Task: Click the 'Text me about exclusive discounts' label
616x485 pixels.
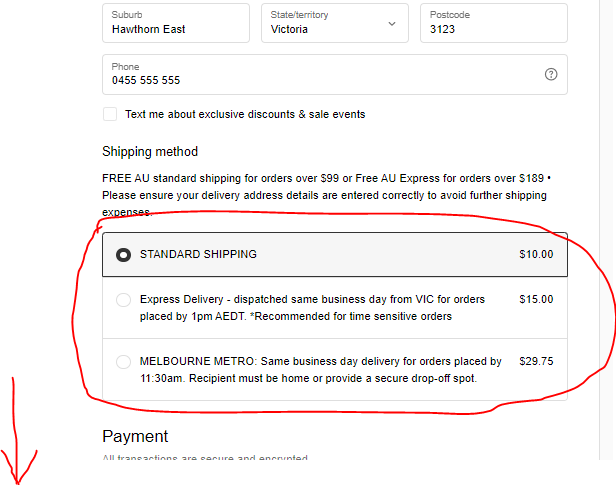Action: pyautogui.click(x=245, y=114)
